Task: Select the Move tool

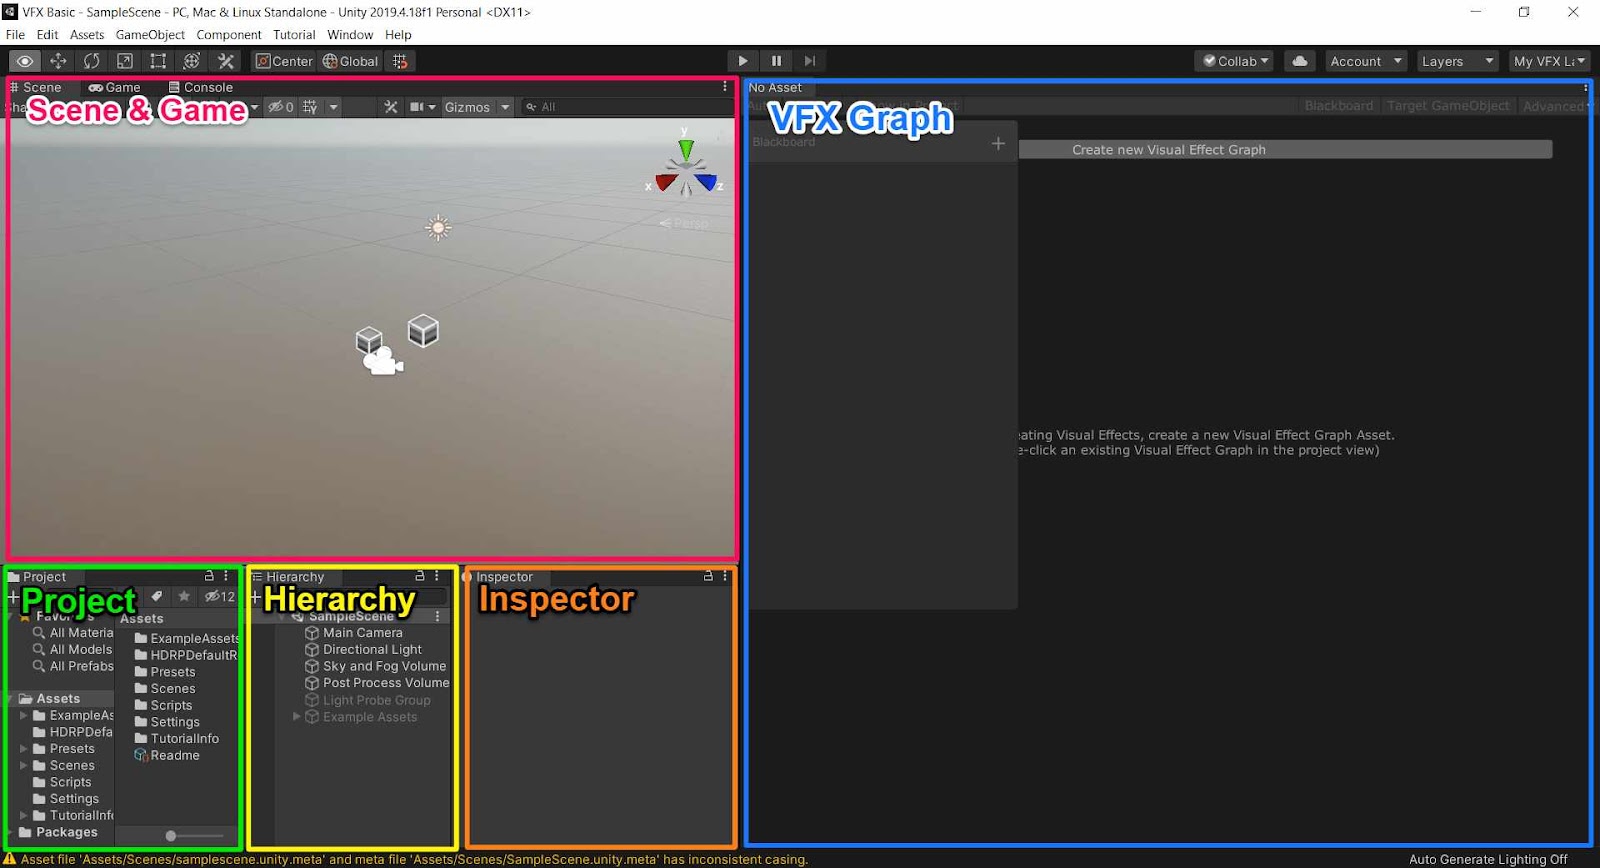Action: coord(58,61)
